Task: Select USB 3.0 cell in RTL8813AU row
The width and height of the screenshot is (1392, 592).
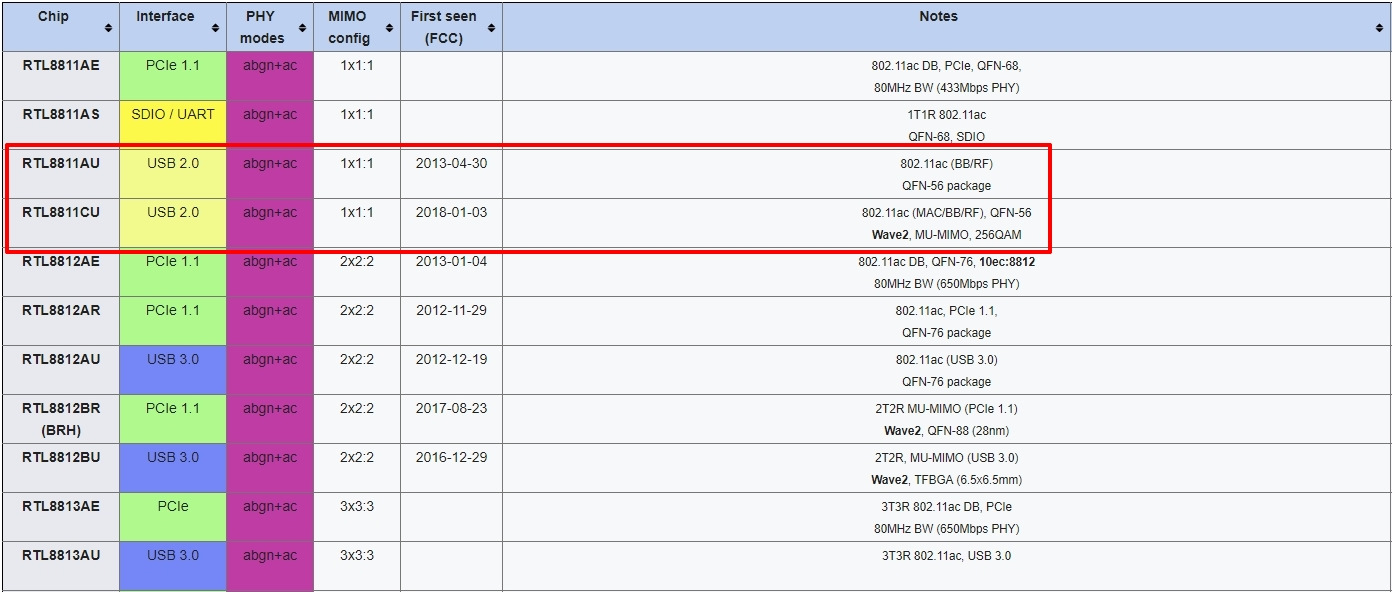Action: (x=173, y=555)
